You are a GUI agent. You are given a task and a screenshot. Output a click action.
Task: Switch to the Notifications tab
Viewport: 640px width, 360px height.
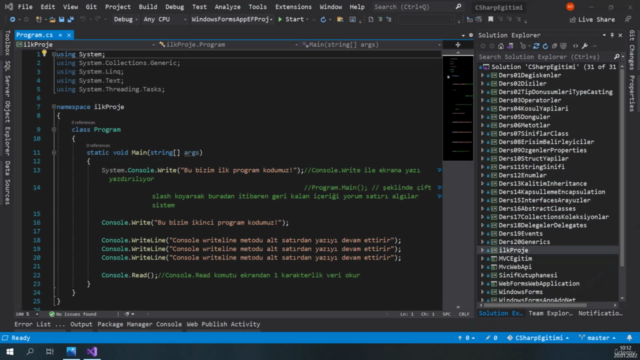pyautogui.click(x=600, y=313)
